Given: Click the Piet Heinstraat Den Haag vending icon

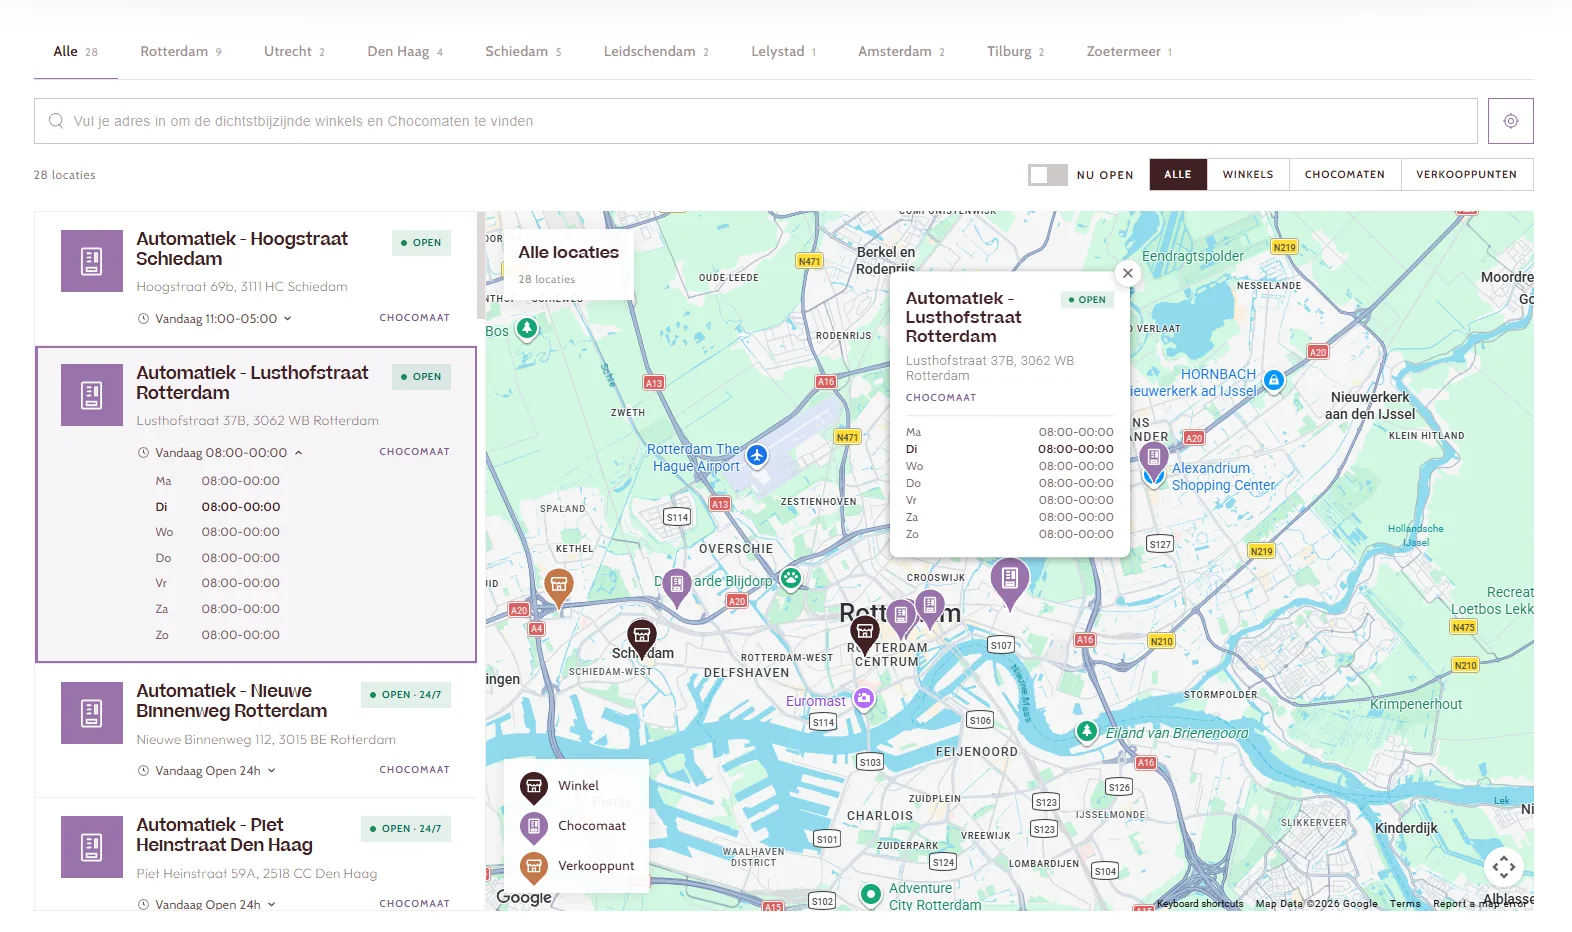Looking at the screenshot, I should click(x=92, y=847).
